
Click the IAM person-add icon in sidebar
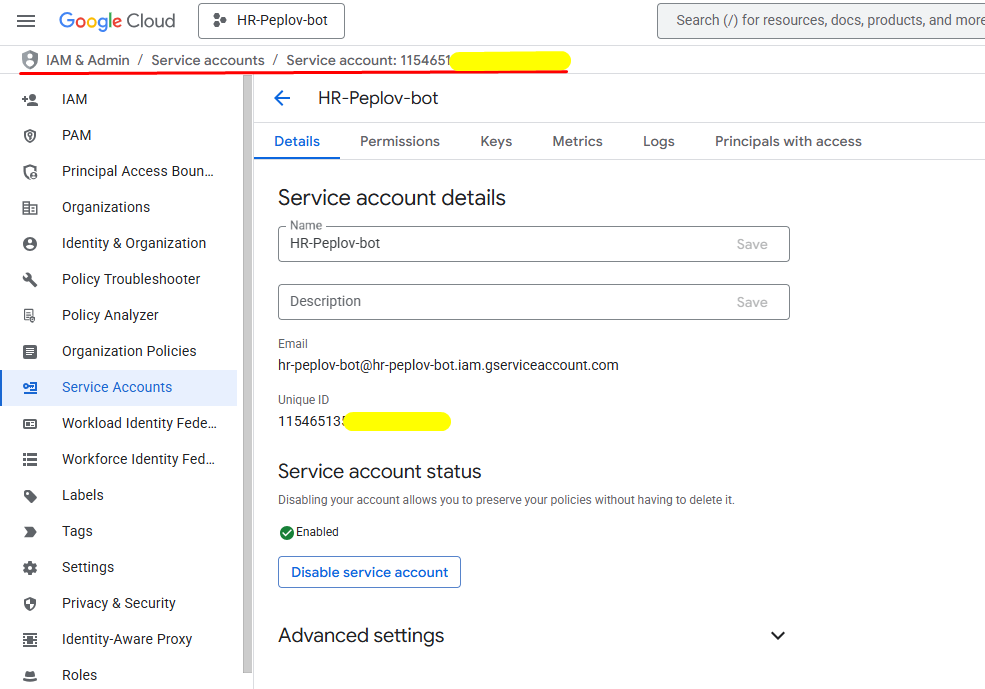click(x=30, y=99)
